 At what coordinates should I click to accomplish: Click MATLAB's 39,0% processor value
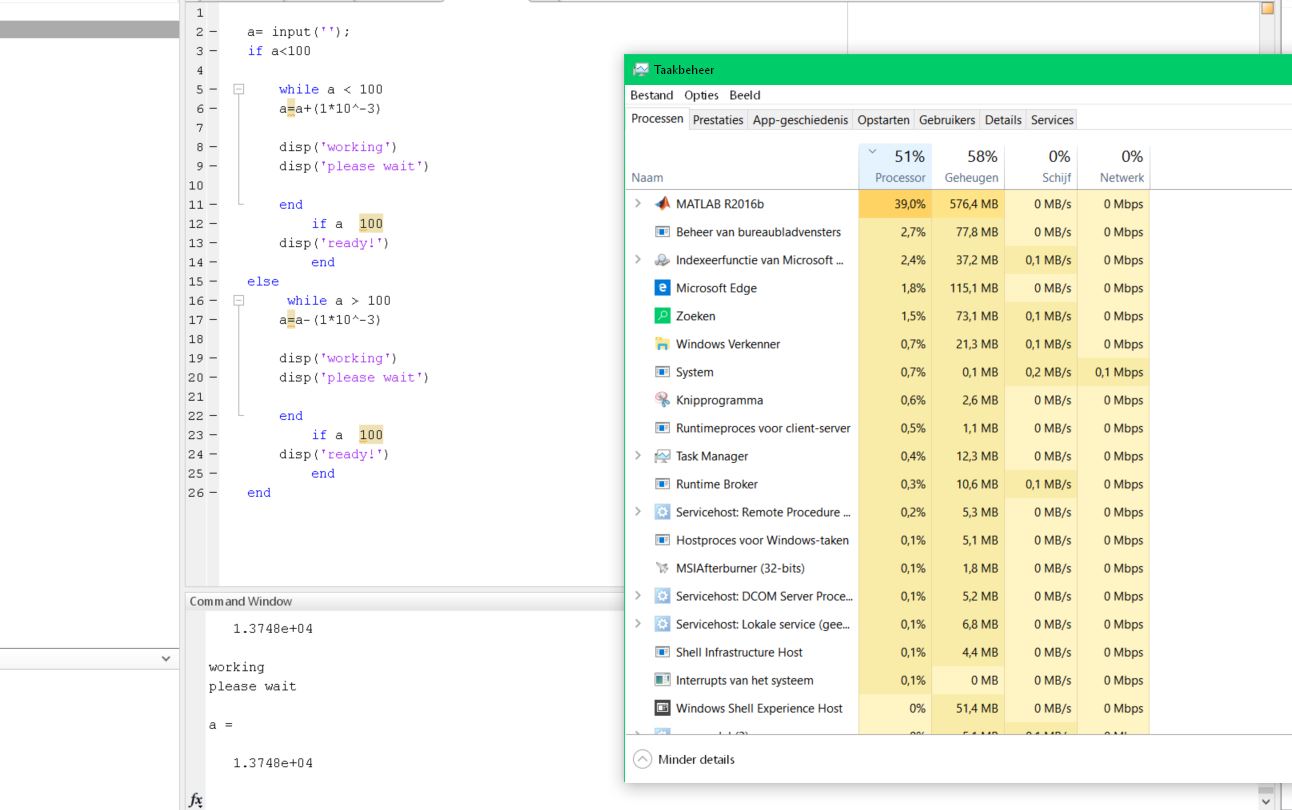[895, 204]
